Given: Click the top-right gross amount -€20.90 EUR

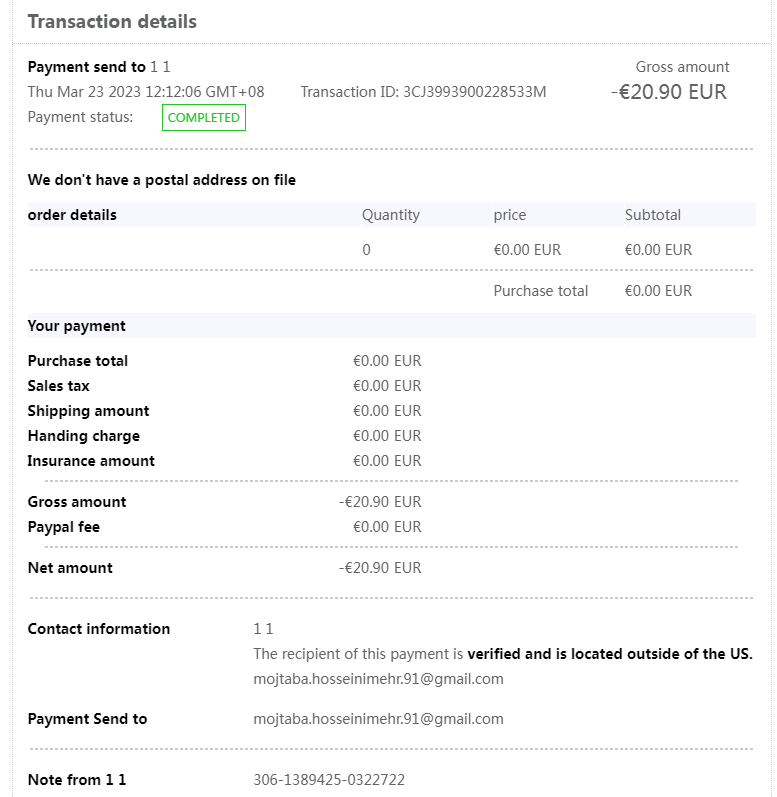Looking at the screenshot, I should coord(668,93).
